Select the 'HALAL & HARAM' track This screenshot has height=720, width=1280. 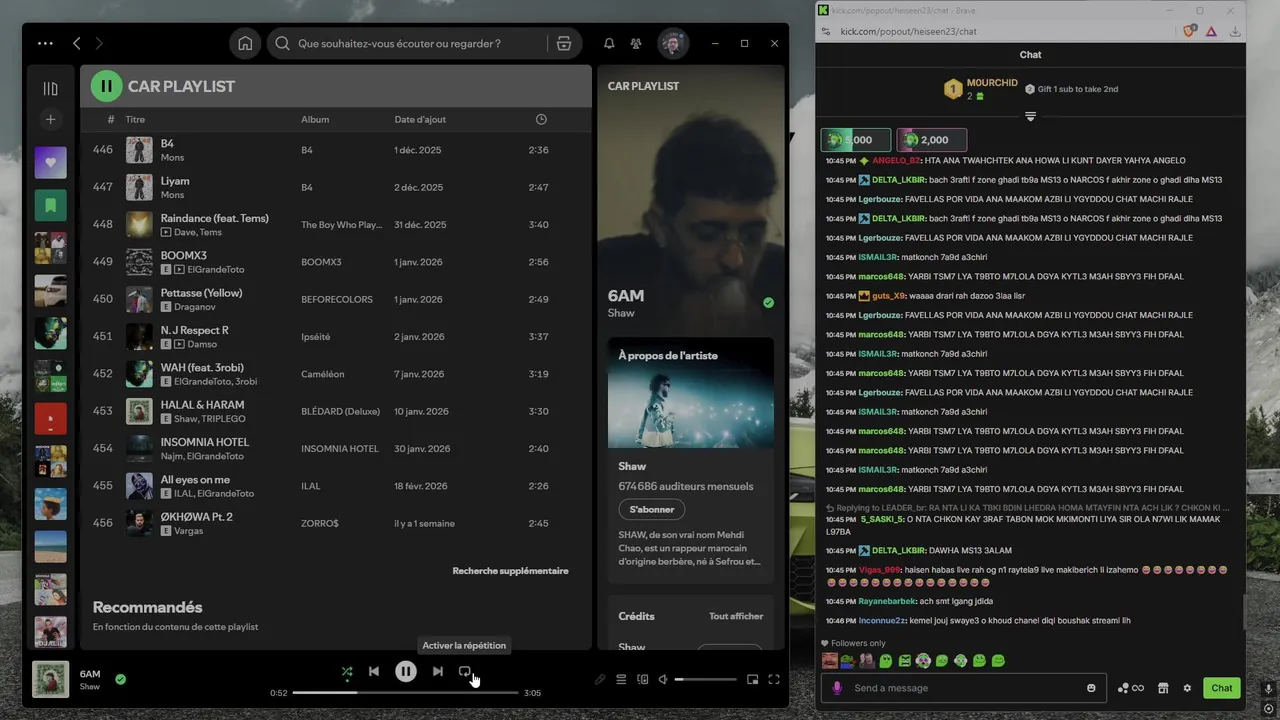coord(336,411)
